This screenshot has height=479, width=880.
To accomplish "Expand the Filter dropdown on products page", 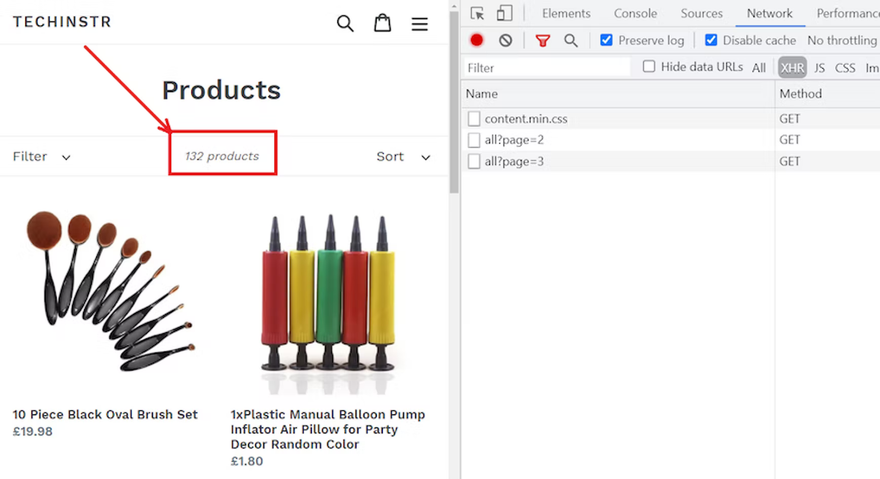I will [x=42, y=156].
